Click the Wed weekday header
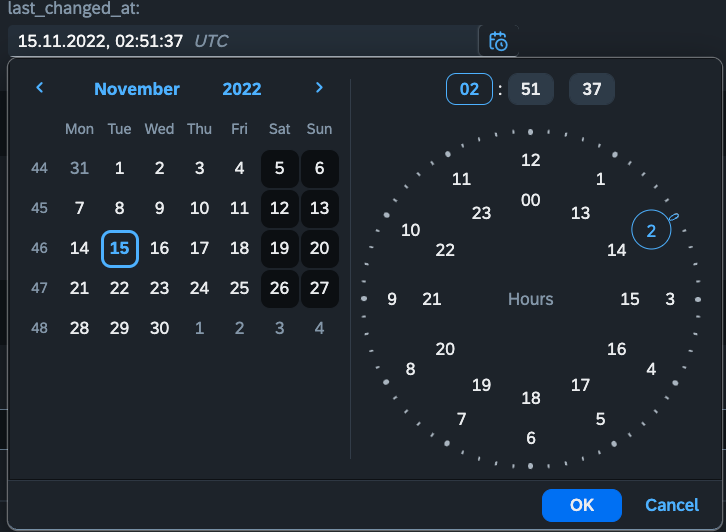The height and width of the screenshot is (532, 726). (159, 129)
